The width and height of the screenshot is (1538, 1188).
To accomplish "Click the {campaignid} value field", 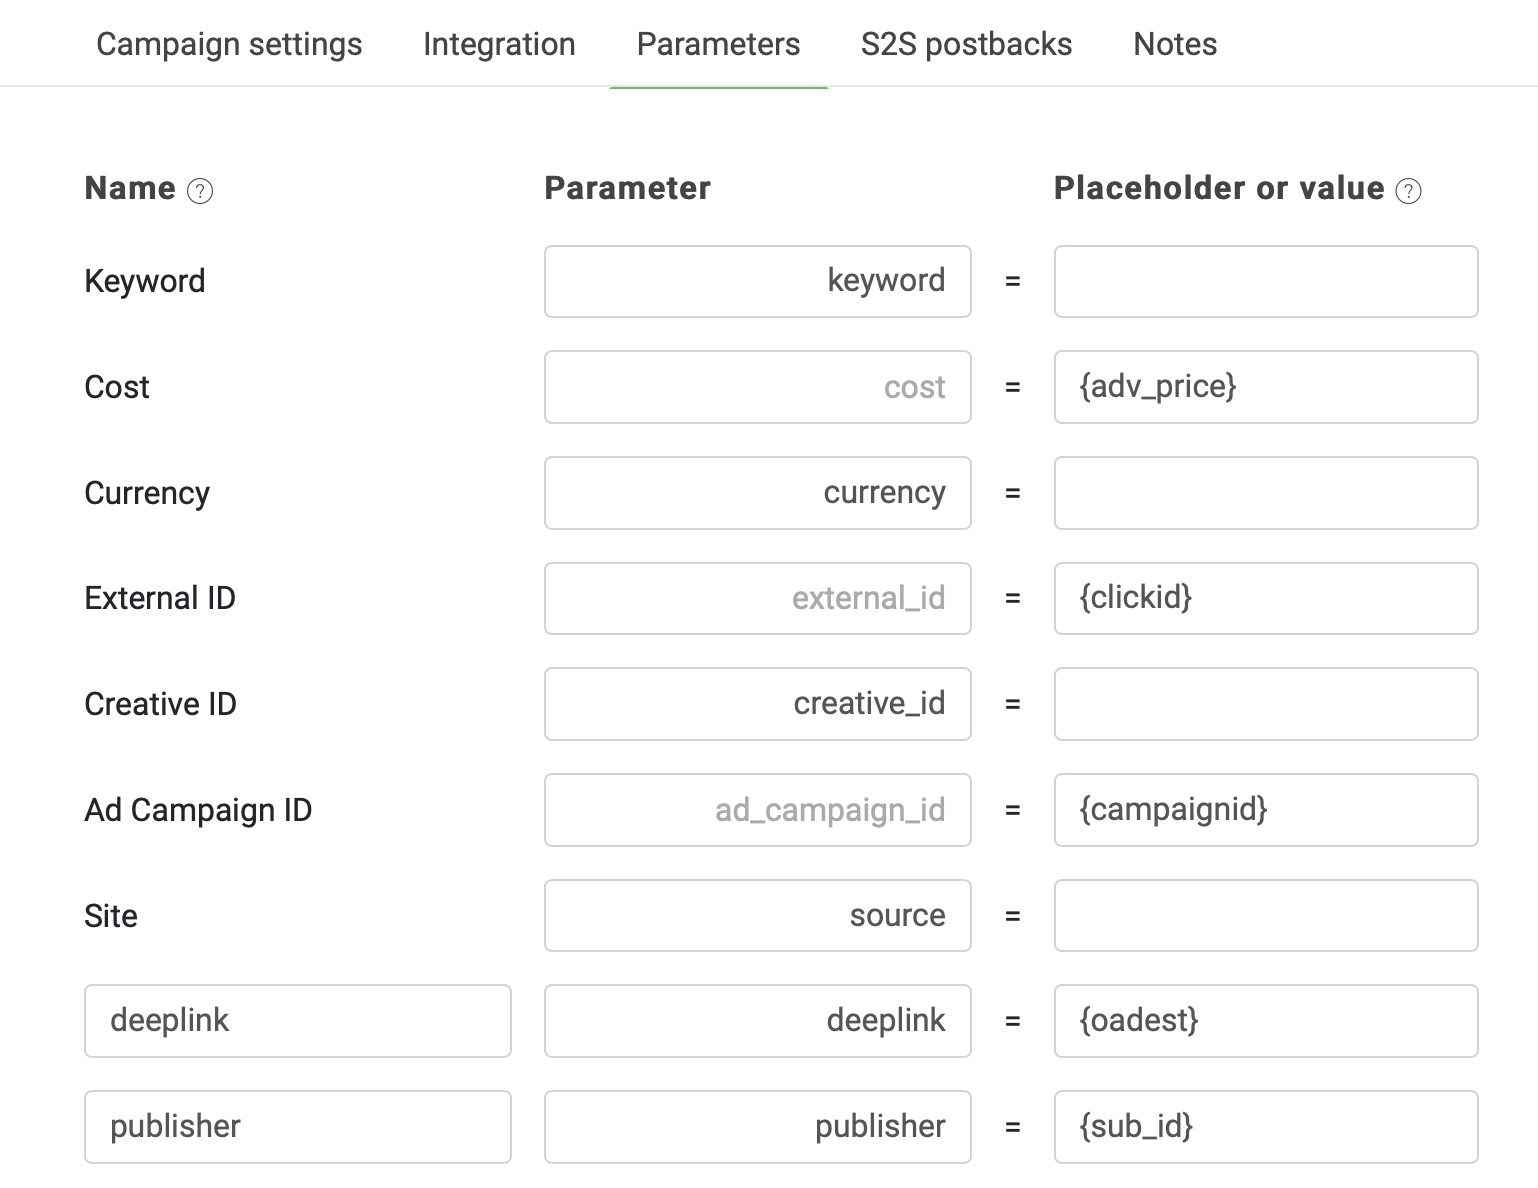I will 1266,810.
